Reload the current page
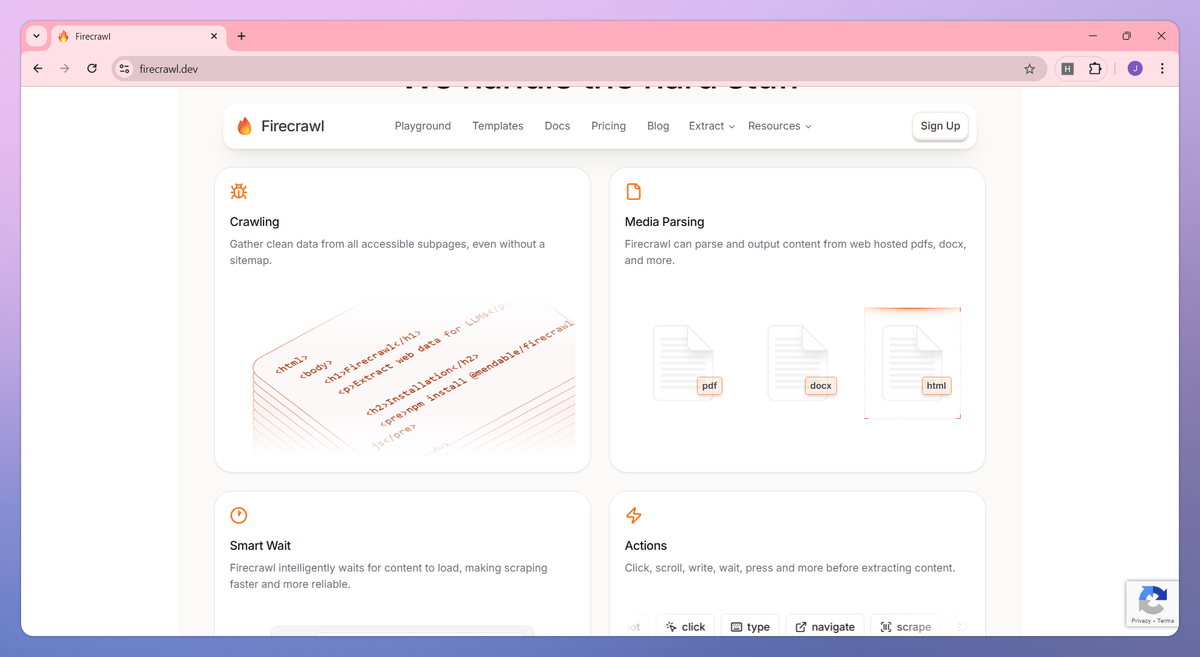1200x657 pixels. coord(92,69)
